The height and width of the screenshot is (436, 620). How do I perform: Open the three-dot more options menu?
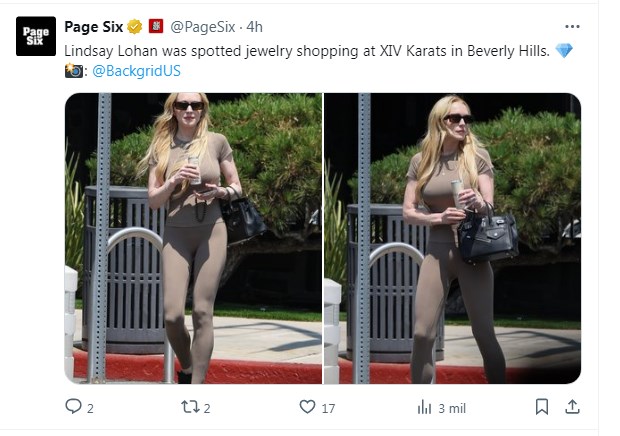(x=572, y=26)
